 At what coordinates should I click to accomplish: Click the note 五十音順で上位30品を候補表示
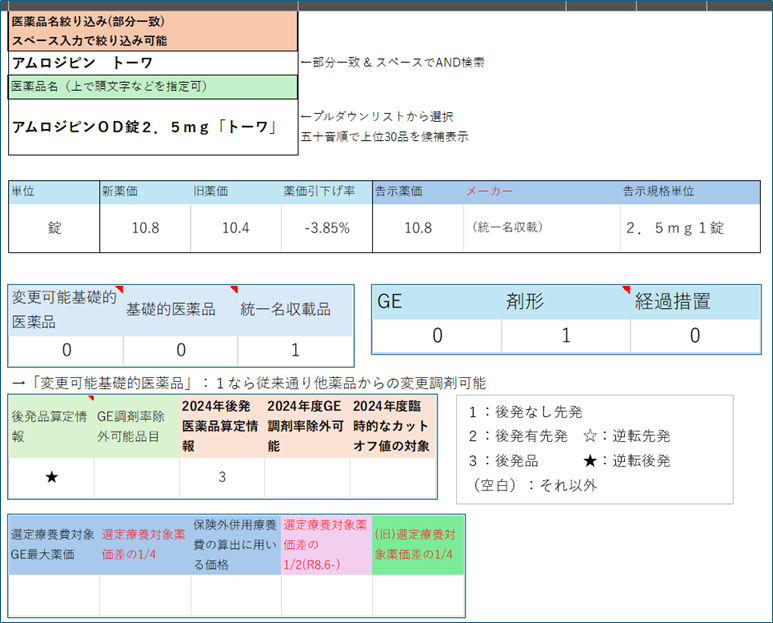pos(385,137)
